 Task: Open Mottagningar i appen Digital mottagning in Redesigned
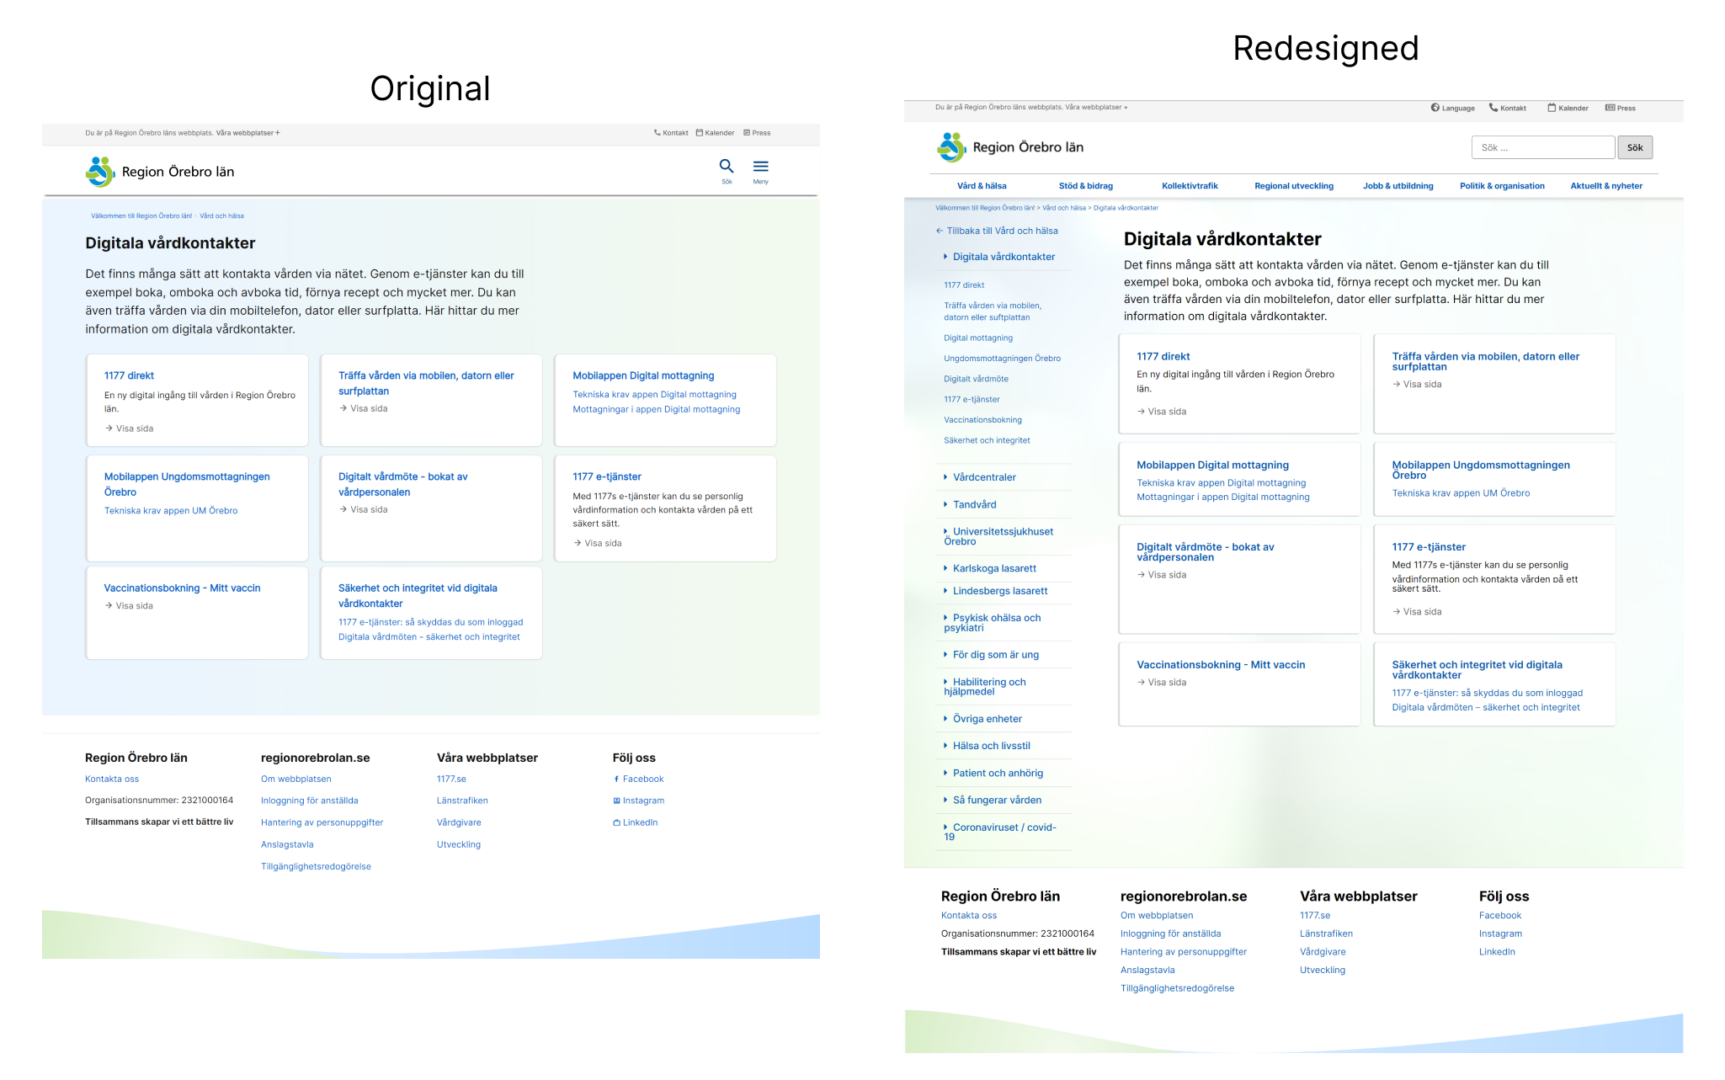tap(1222, 497)
